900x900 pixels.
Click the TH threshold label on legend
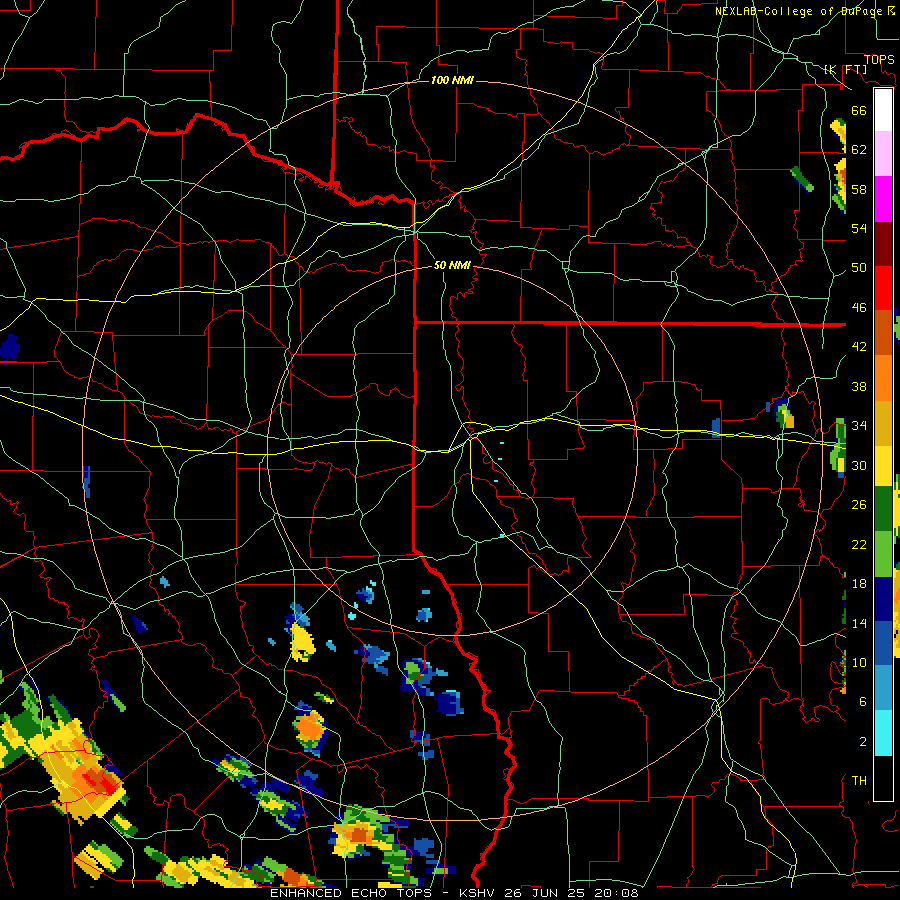[x=859, y=781]
